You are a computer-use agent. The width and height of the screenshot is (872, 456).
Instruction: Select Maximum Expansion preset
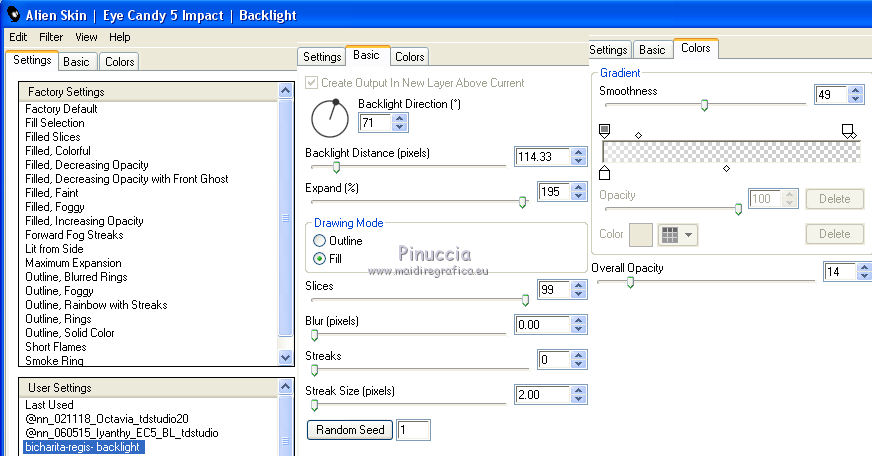(x=73, y=263)
